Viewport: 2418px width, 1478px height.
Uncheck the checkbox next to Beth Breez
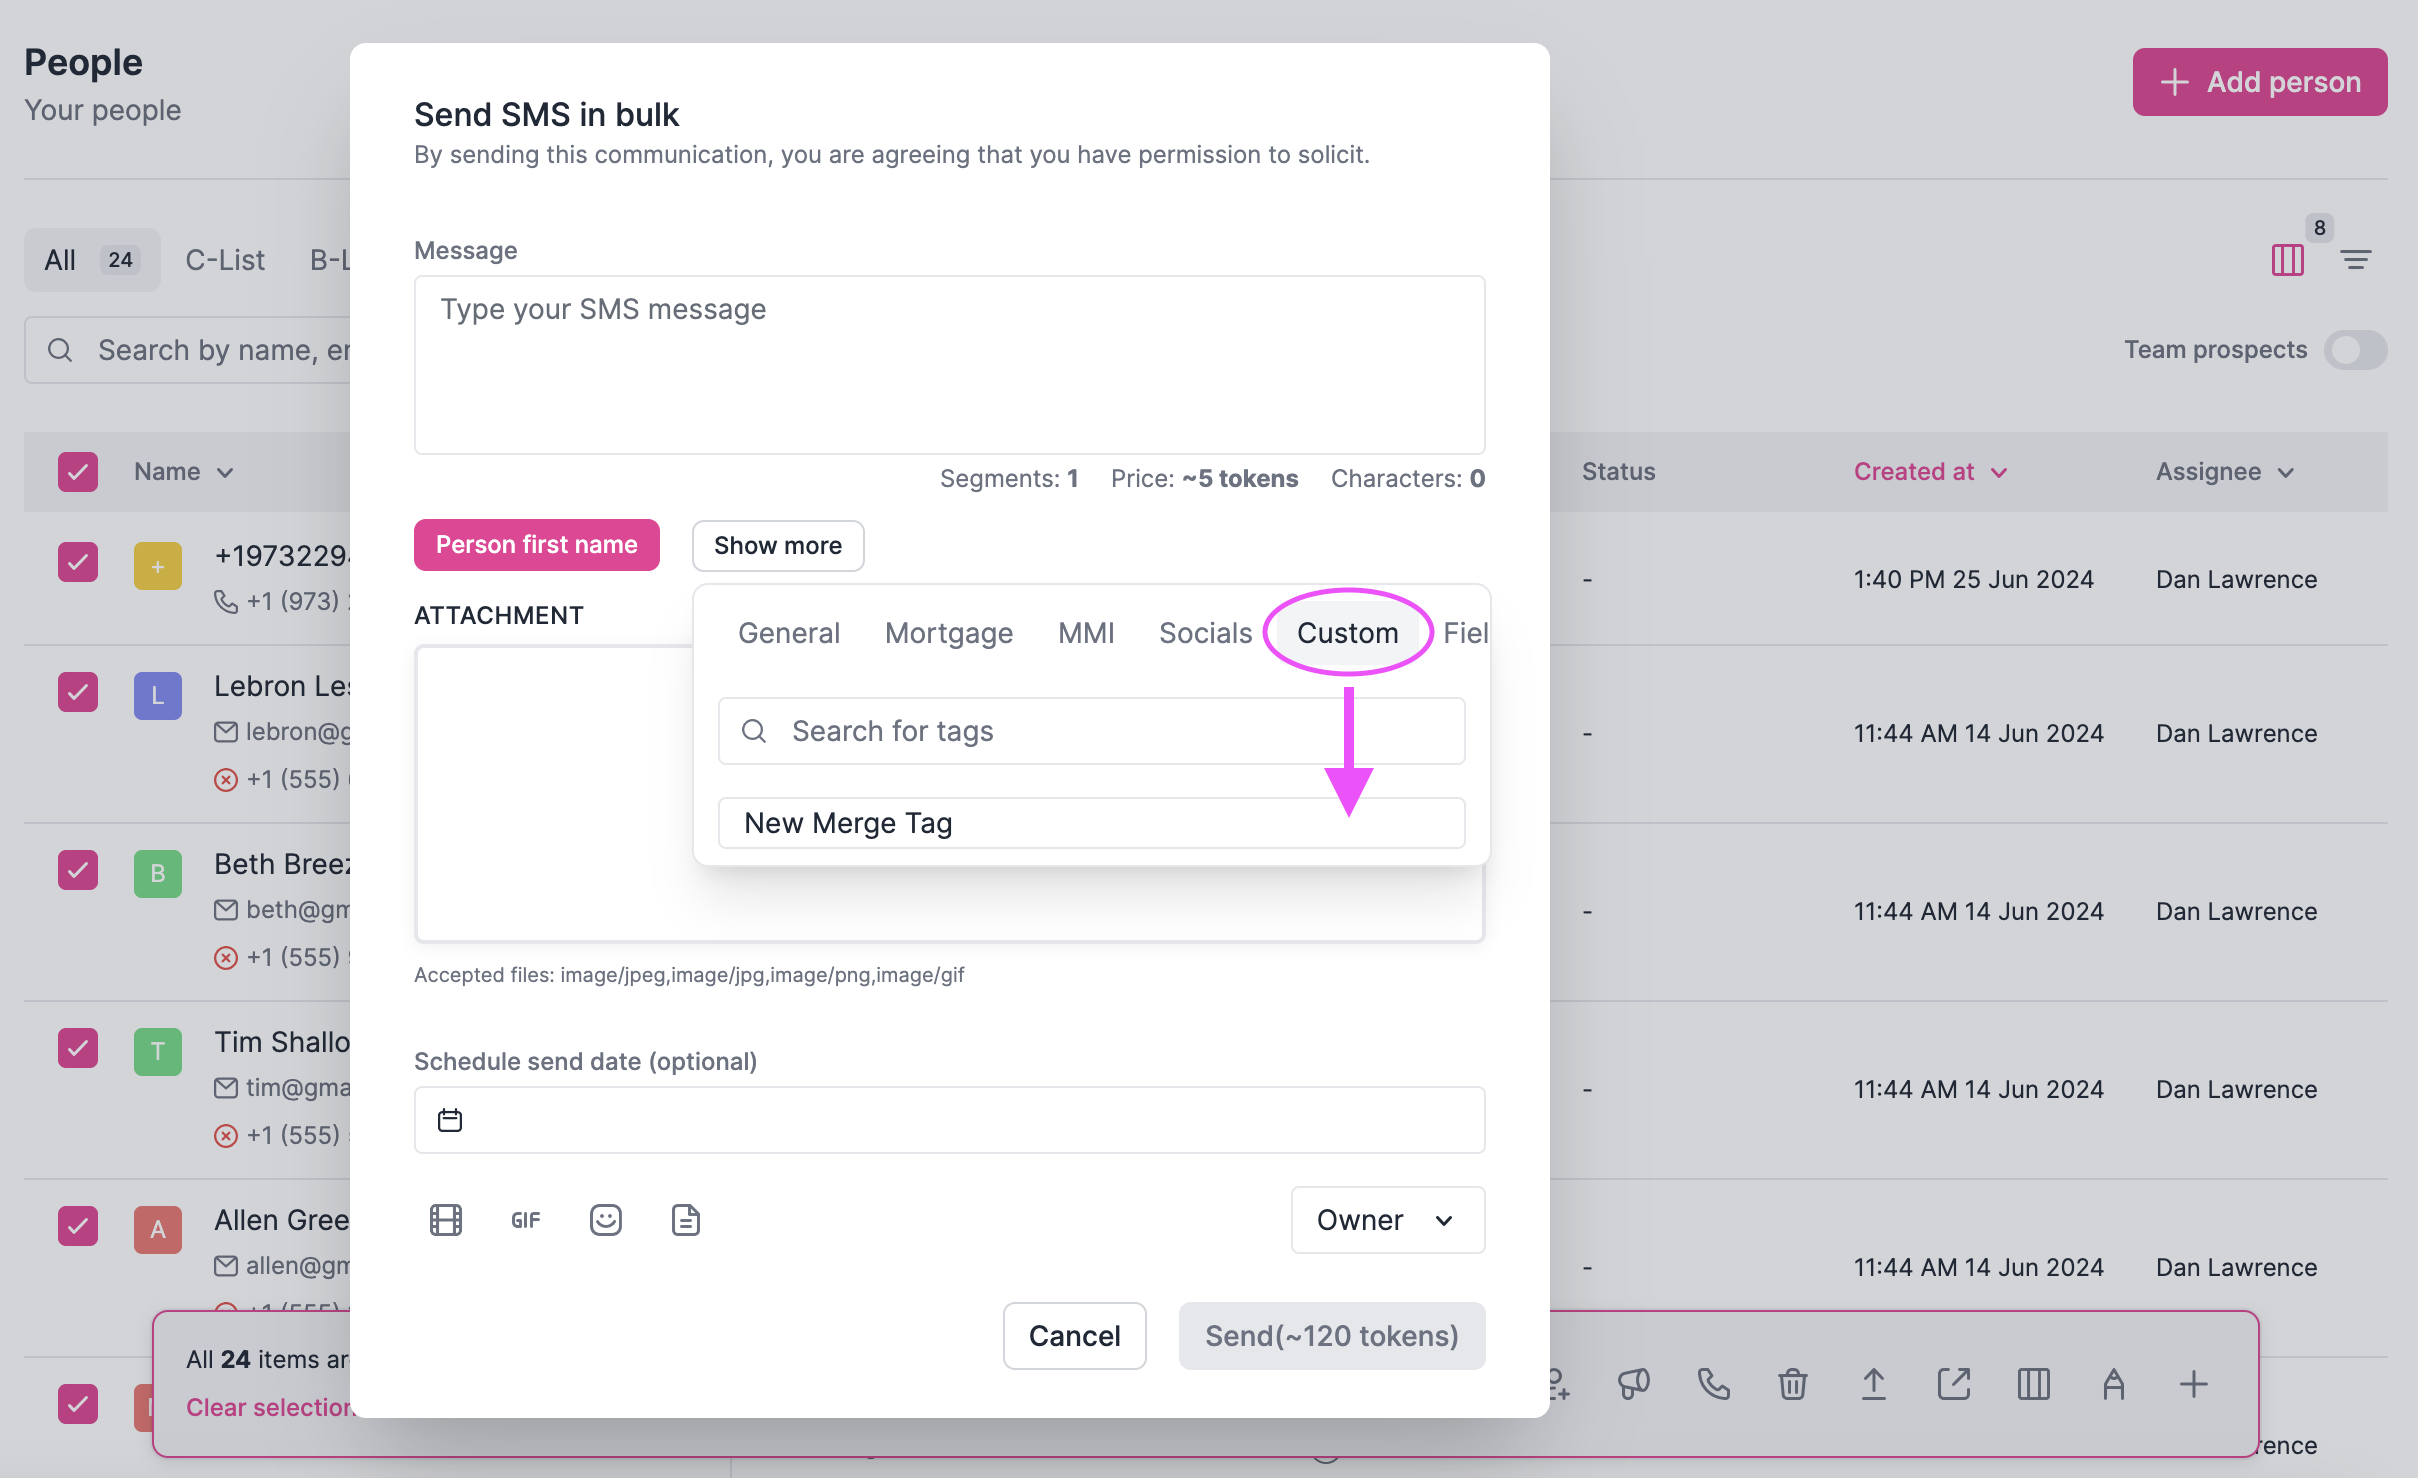pyautogui.click(x=78, y=870)
